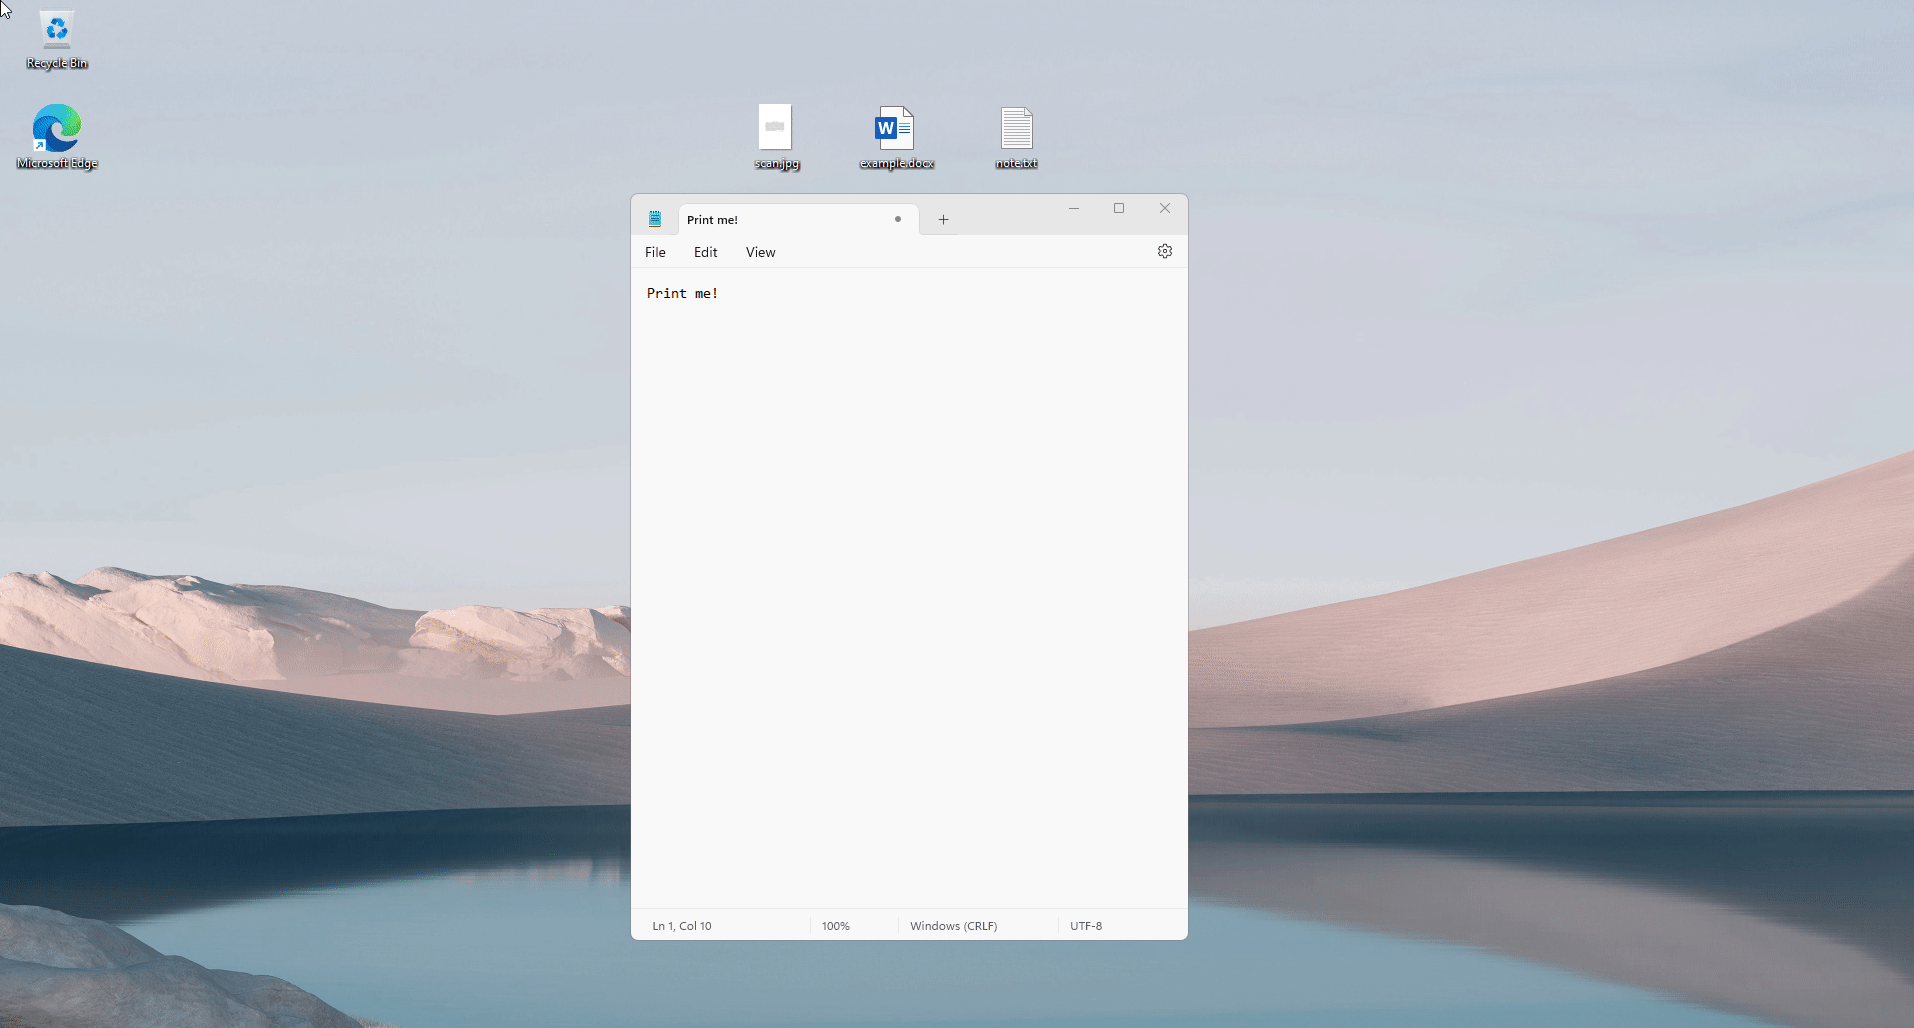Open Notepad settings gear icon
Viewport: 1914px width, 1028px height.
(x=1164, y=252)
